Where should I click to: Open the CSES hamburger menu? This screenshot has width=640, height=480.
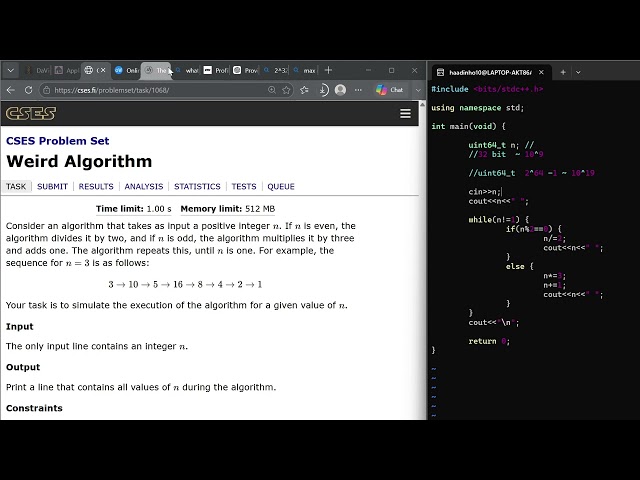405,113
